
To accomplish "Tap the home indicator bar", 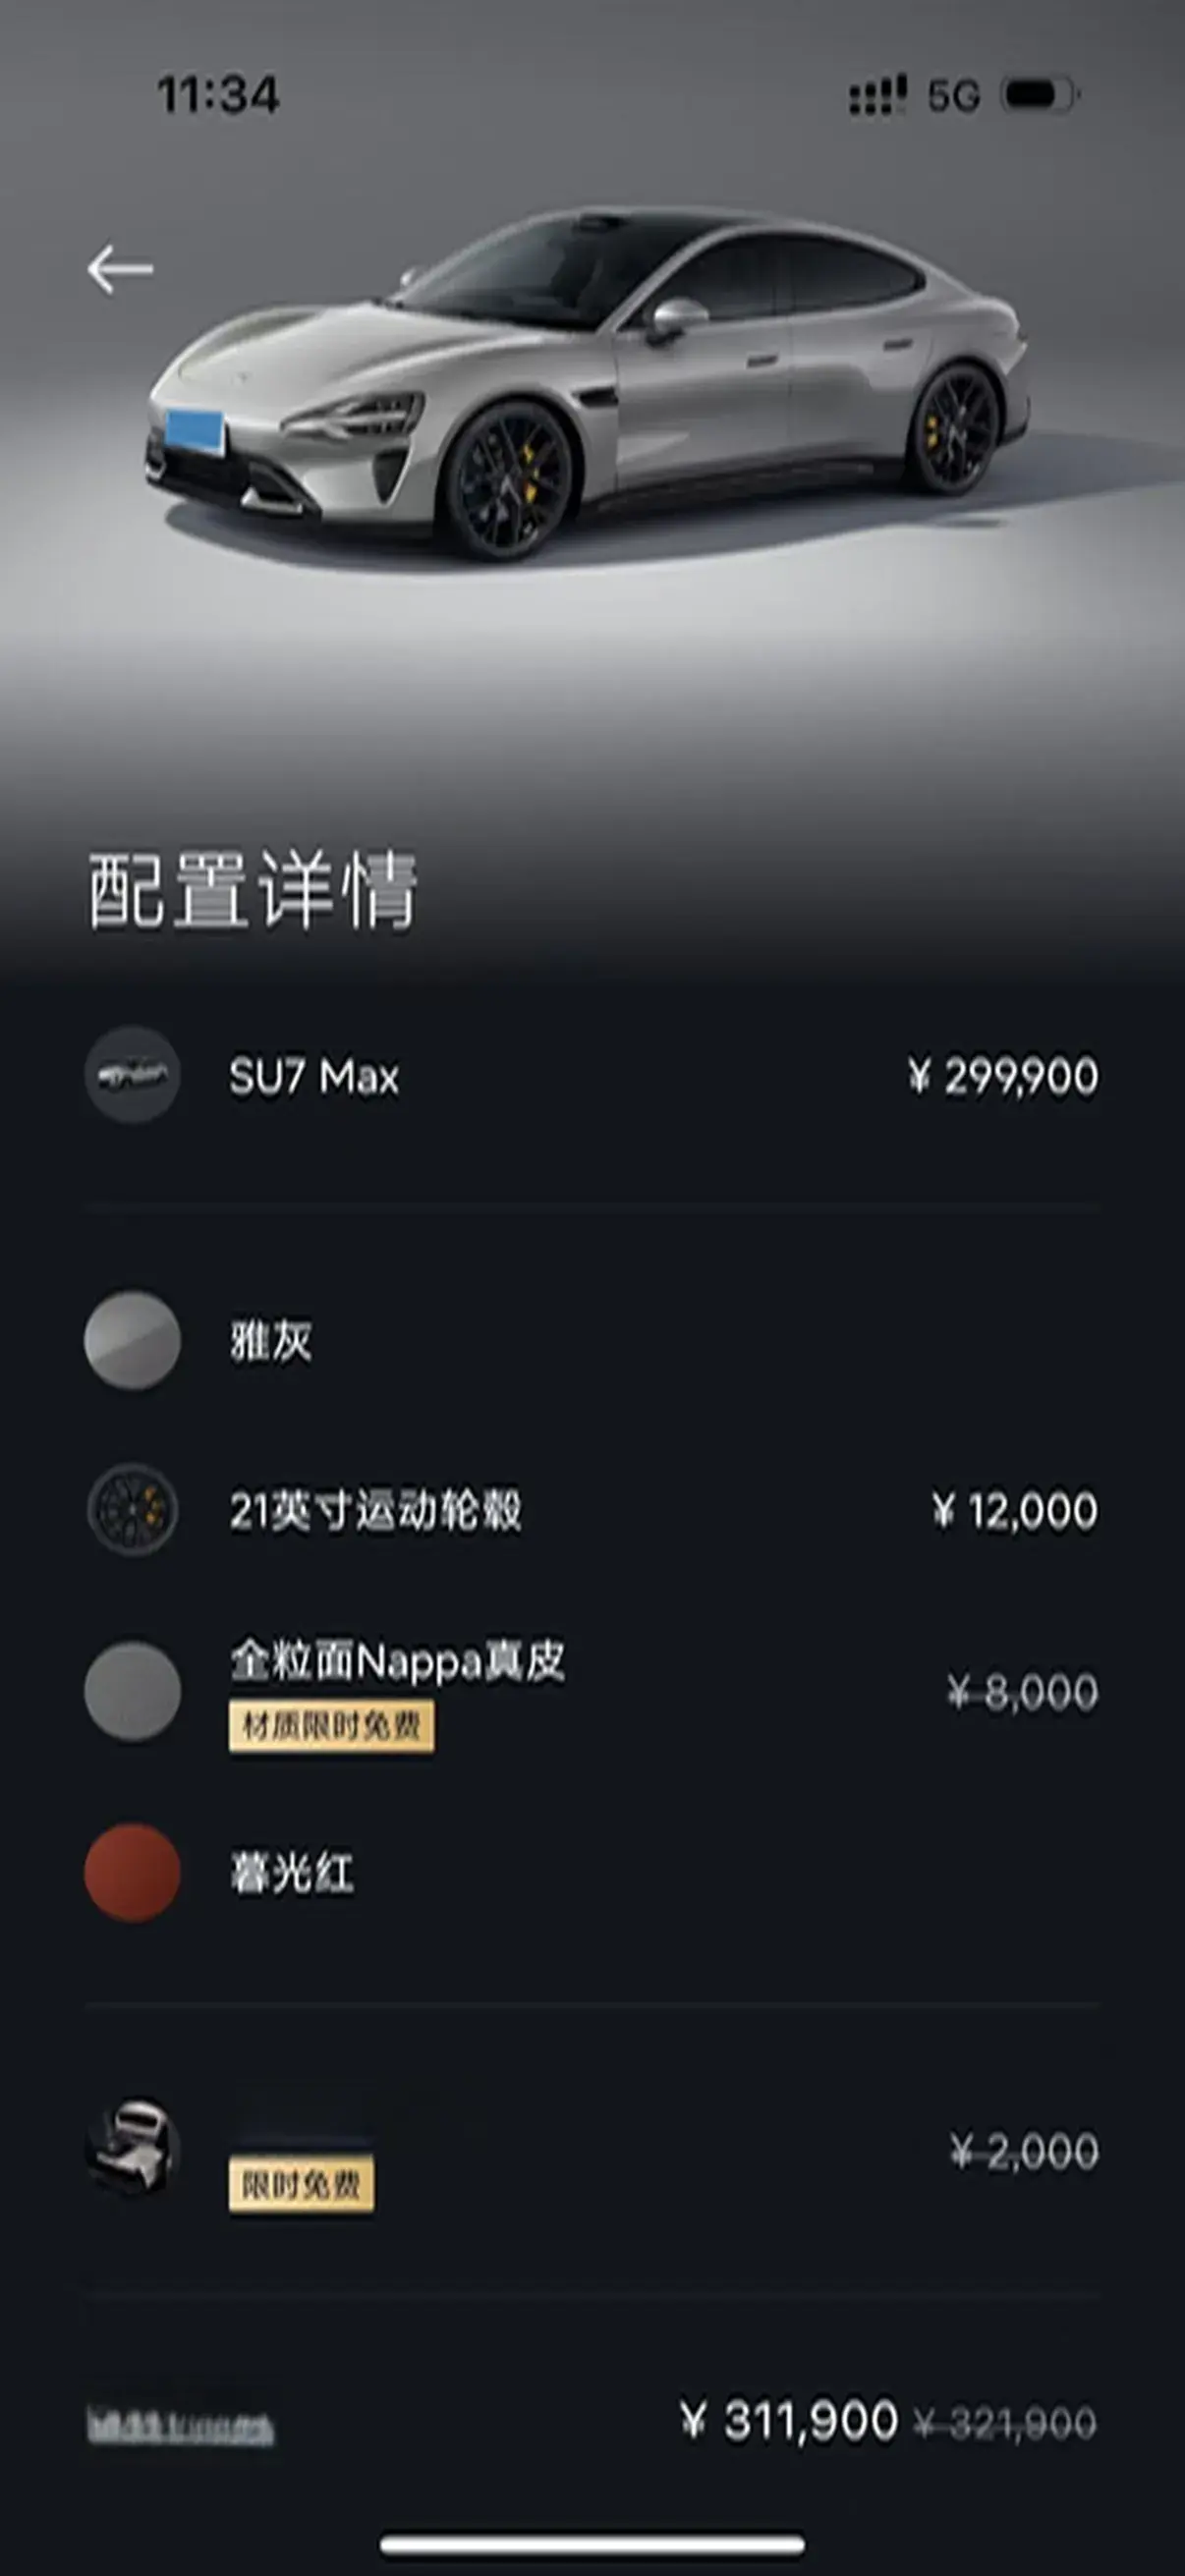I will 592,2543.
